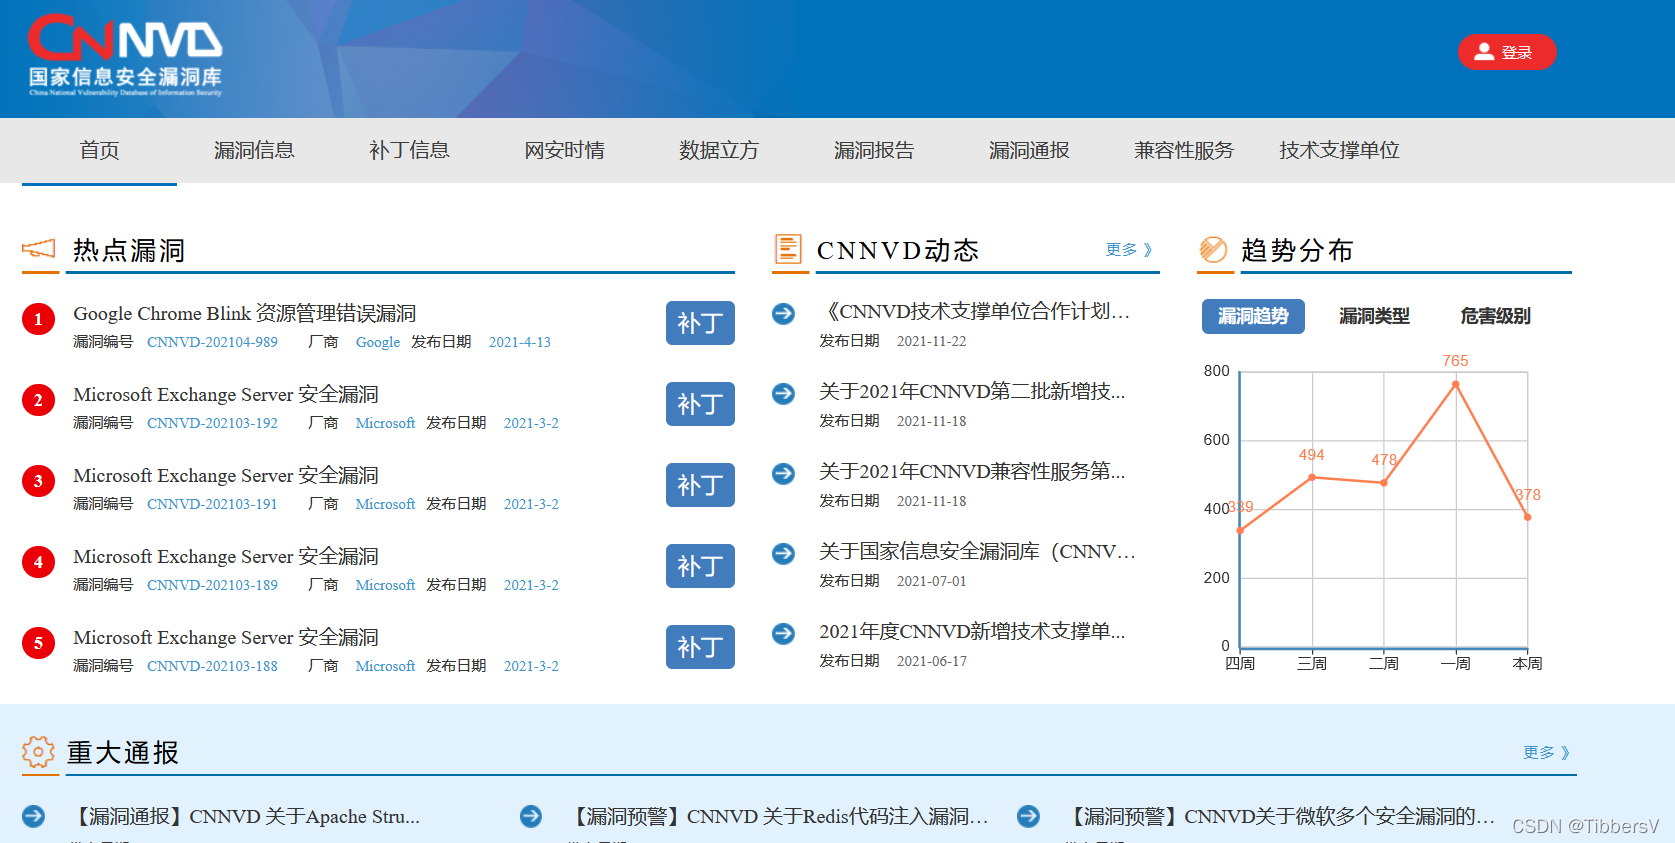Navigate to 漏洞通报 page

1029,150
